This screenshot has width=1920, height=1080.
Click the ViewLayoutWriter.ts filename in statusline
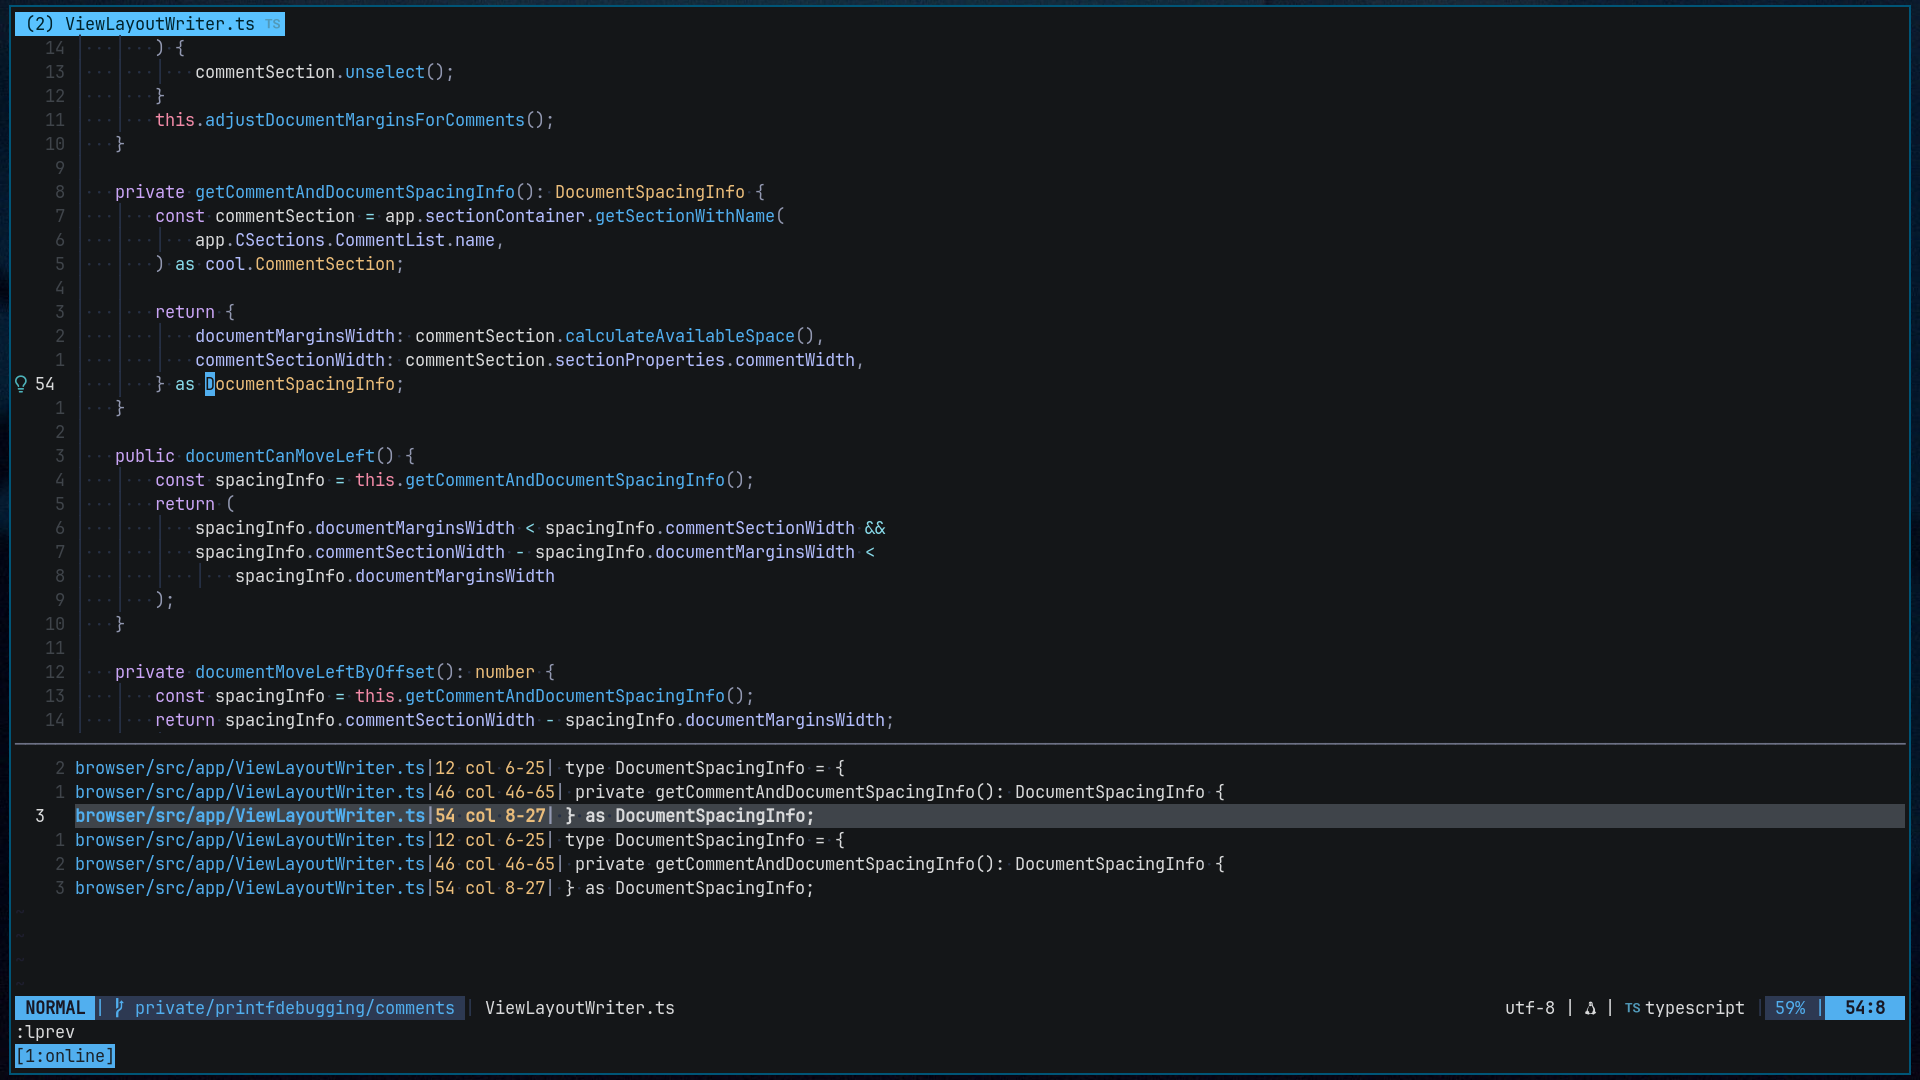579,1008
